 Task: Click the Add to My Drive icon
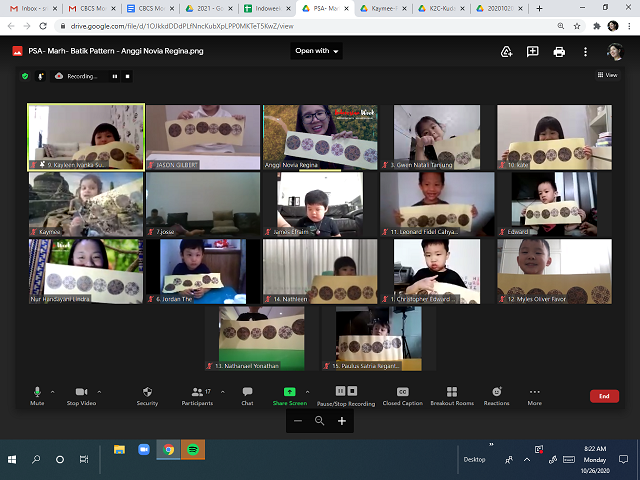[x=507, y=51]
